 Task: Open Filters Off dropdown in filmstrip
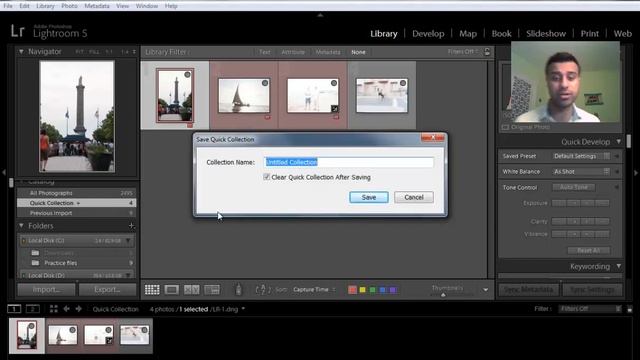click(590, 309)
